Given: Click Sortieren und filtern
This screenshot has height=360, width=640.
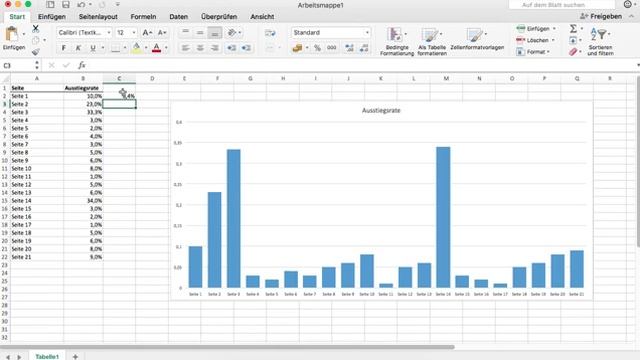Looking at the screenshot, I should [600, 41].
